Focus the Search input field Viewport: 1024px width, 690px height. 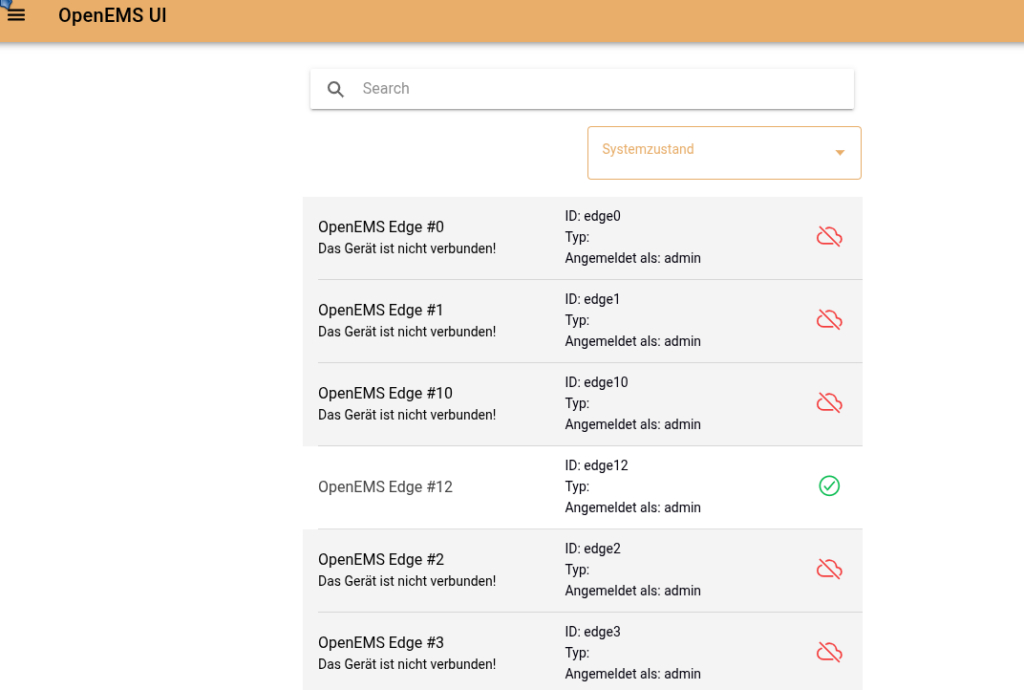pos(600,89)
